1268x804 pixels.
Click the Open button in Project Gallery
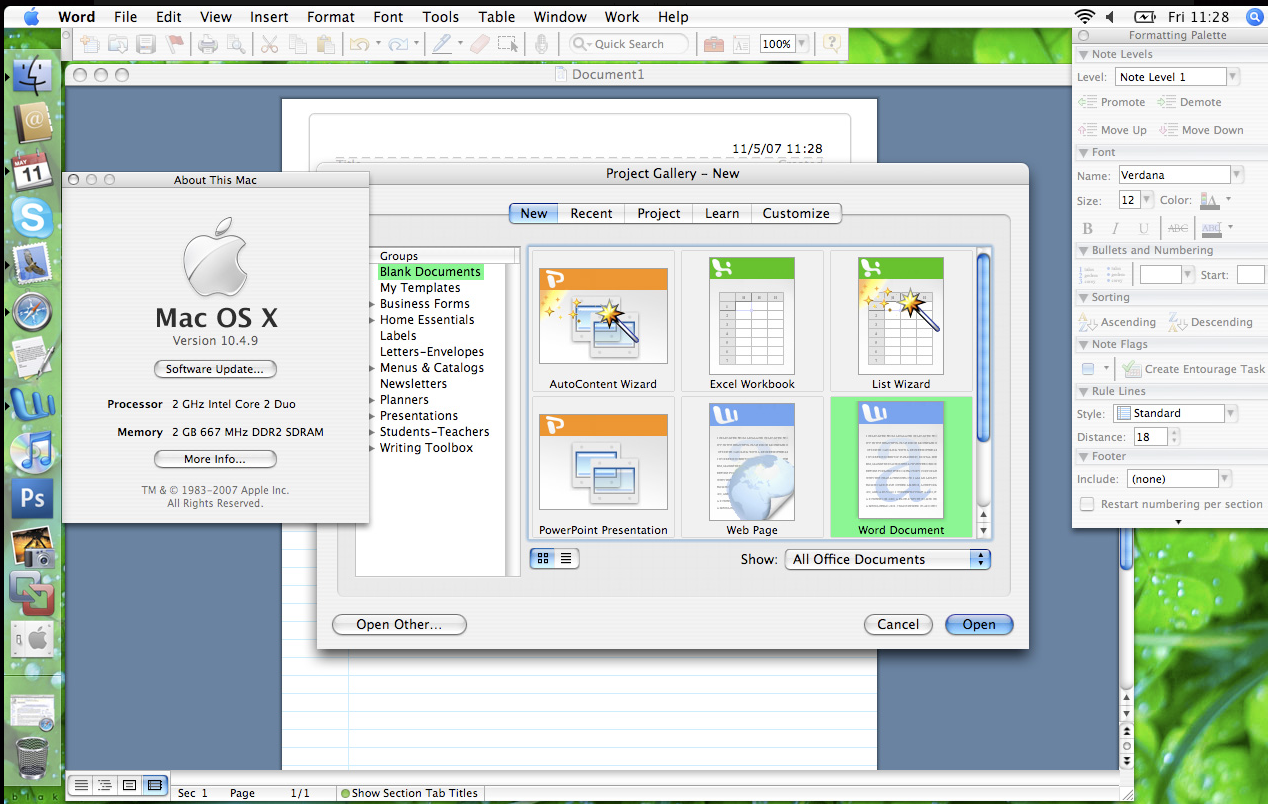[x=979, y=624]
